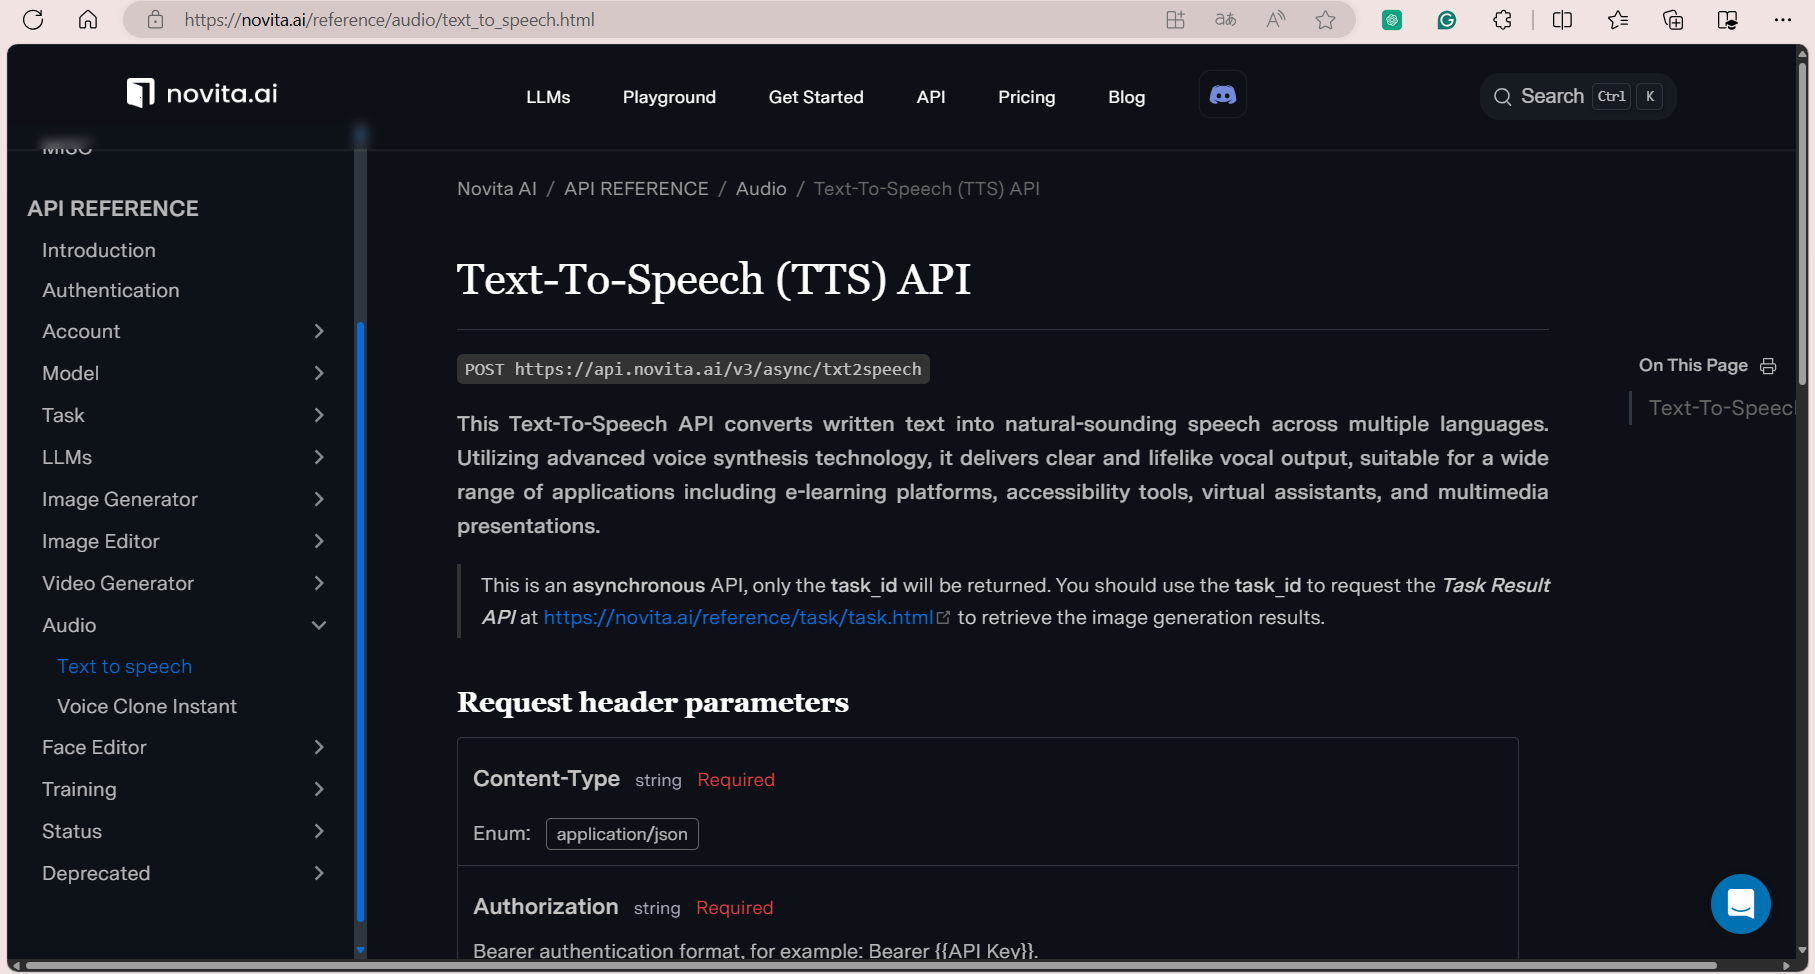Click the translate page icon in address bar
Screen dimensions: 1815x974
point(1225,20)
